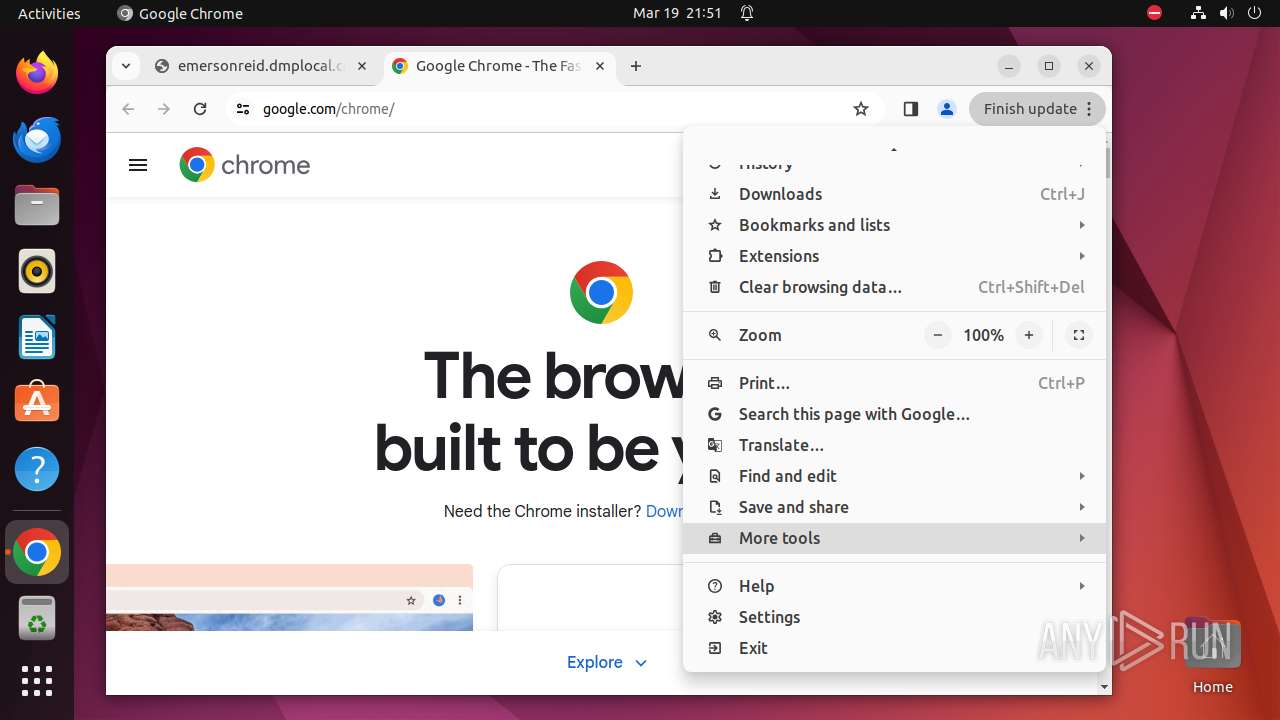The width and height of the screenshot is (1280, 720).
Task: Choose Clear browsing data
Action: click(x=895, y=287)
